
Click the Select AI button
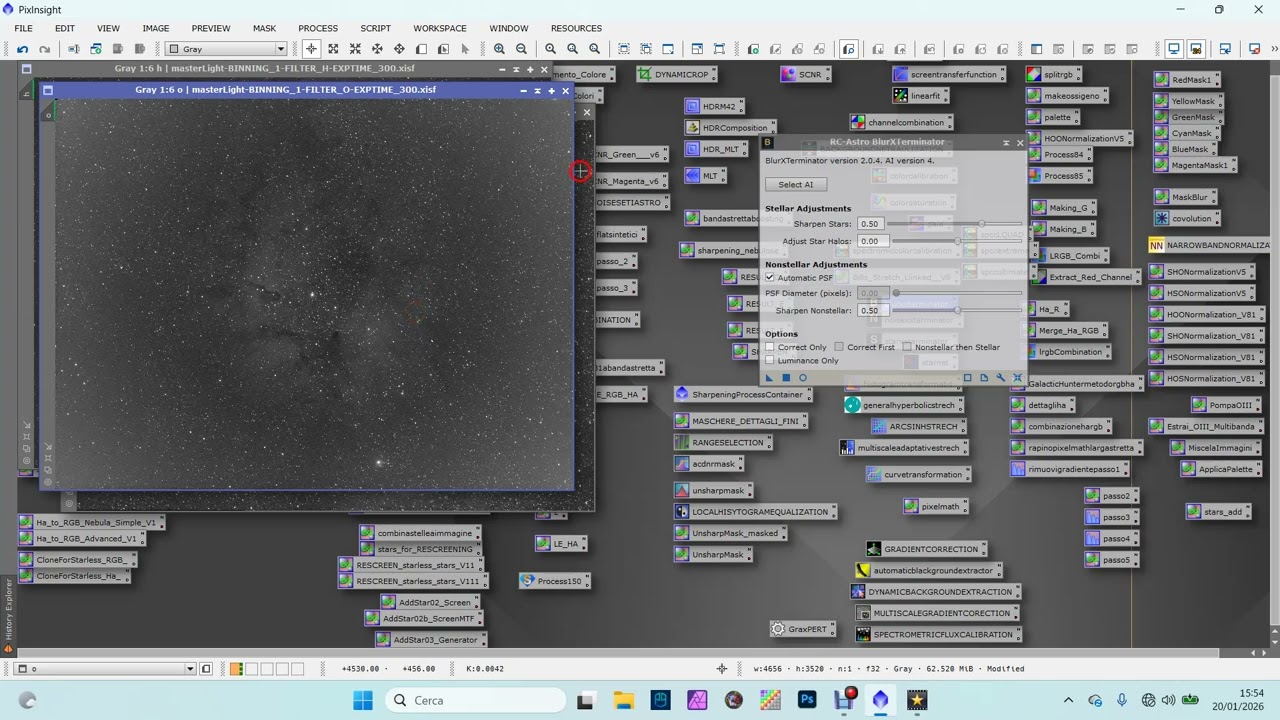point(796,184)
